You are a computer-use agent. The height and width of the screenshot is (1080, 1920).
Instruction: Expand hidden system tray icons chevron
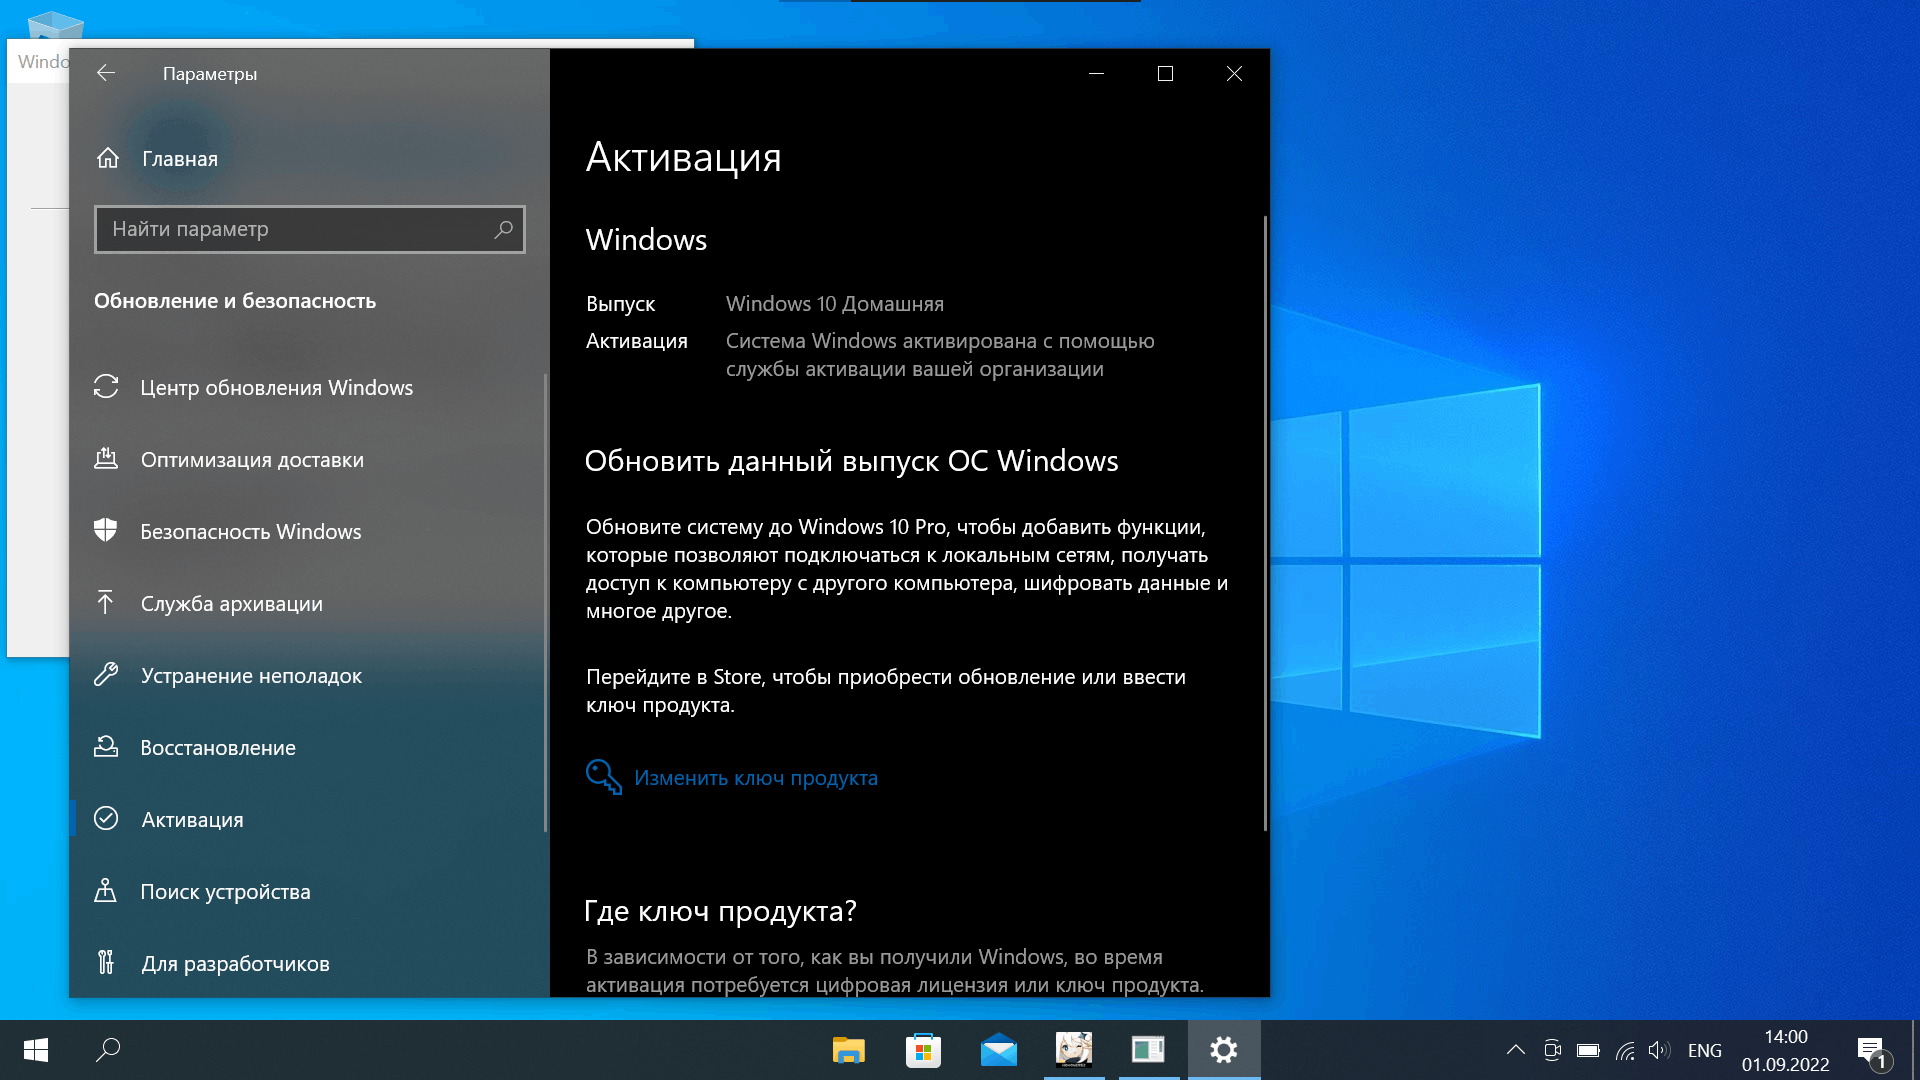point(1515,1050)
